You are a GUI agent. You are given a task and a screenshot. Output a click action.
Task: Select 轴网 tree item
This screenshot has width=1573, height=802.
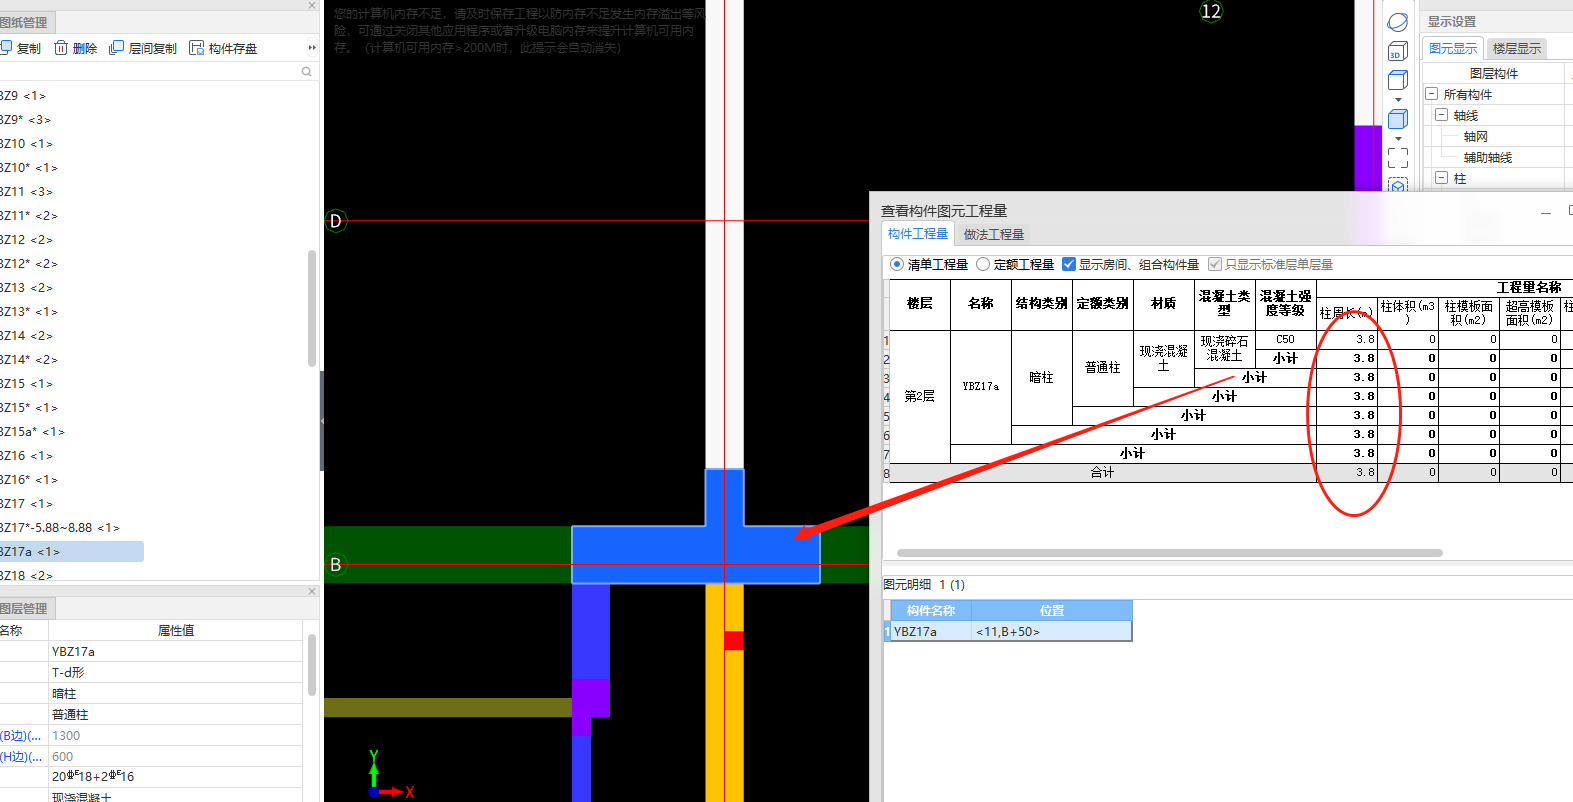1476,136
